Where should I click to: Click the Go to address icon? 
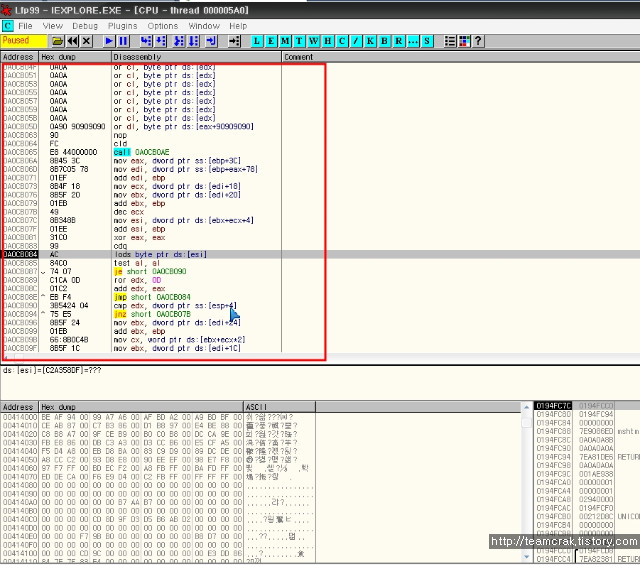click(x=234, y=41)
